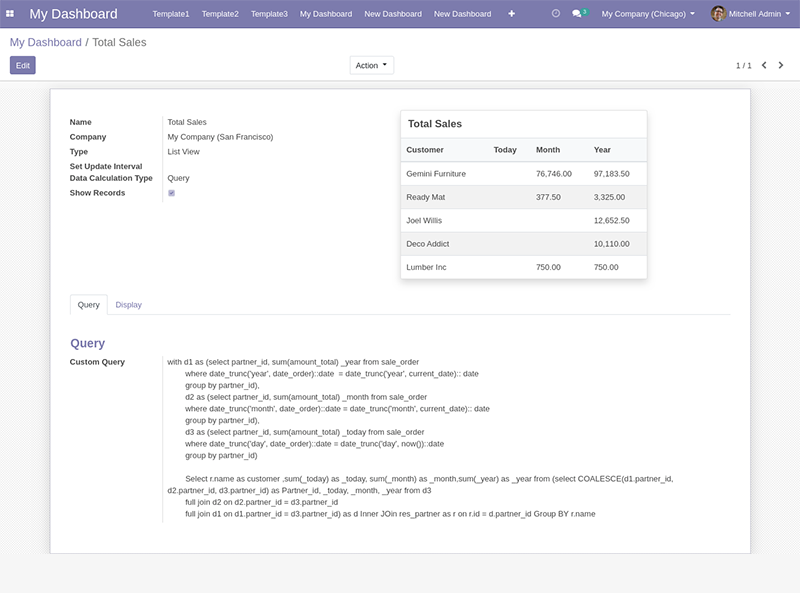The image size is (800, 593).
Task: Expand the Action dropdown
Action: pos(371,65)
